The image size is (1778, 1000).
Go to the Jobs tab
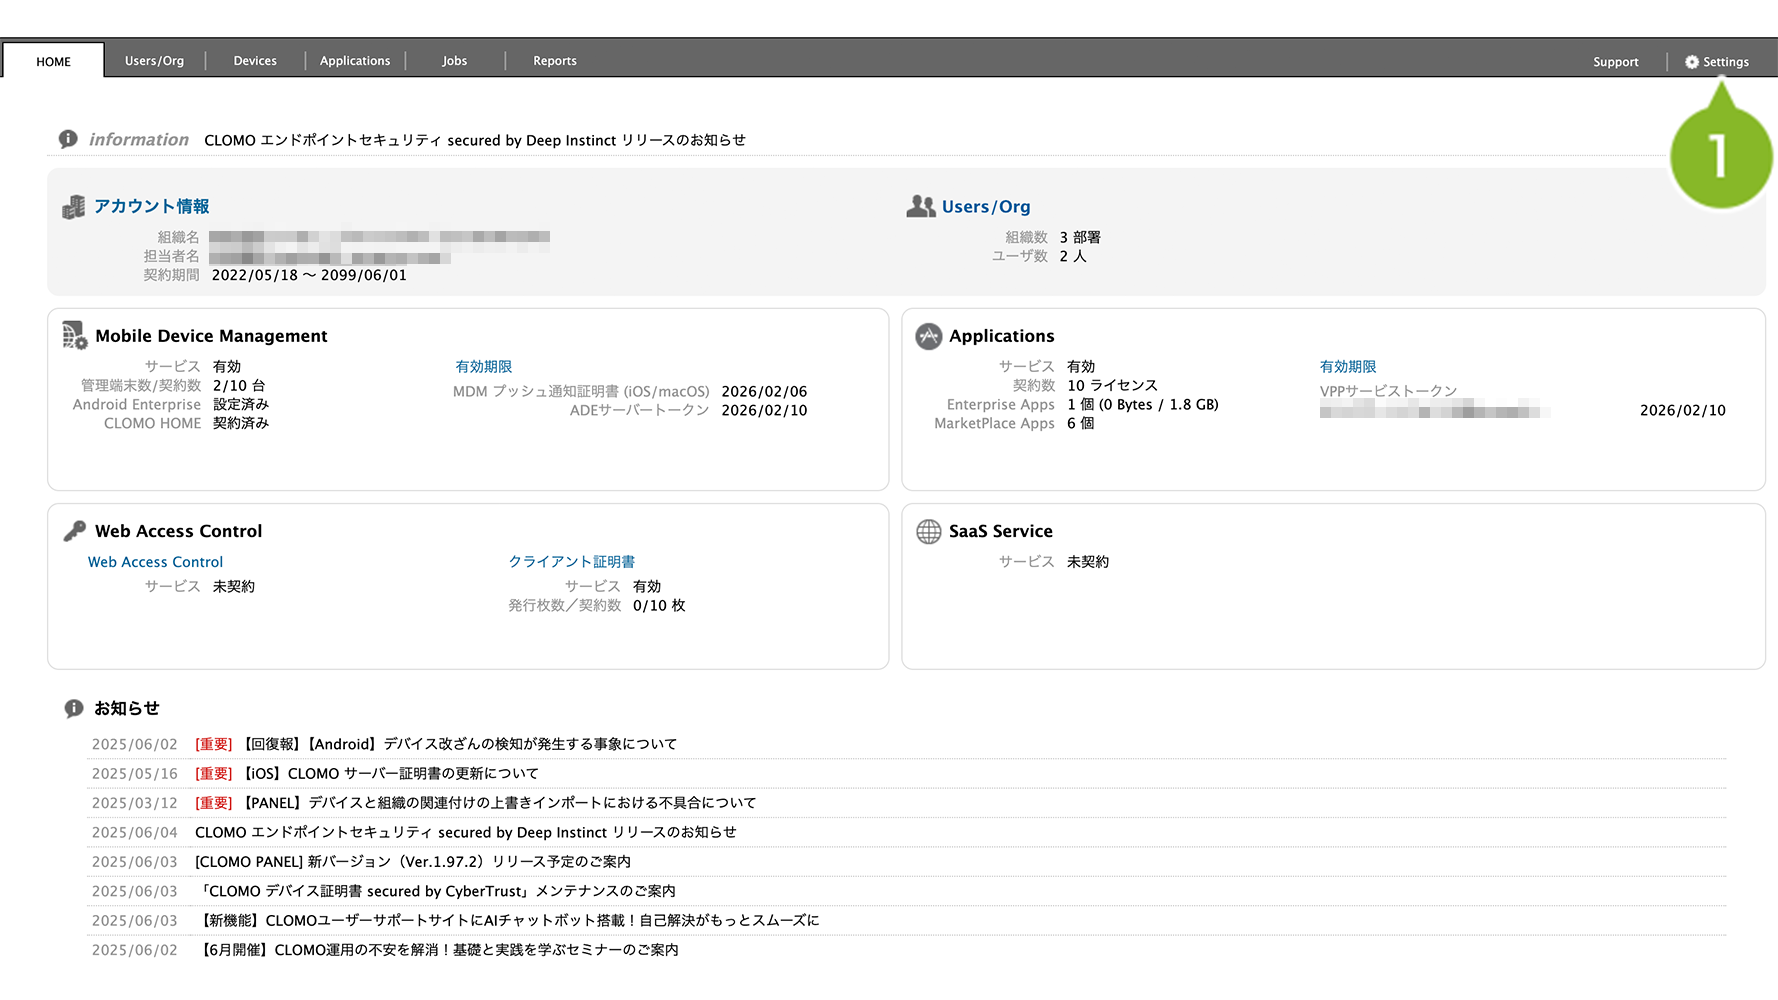pyautogui.click(x=455, y=61)
